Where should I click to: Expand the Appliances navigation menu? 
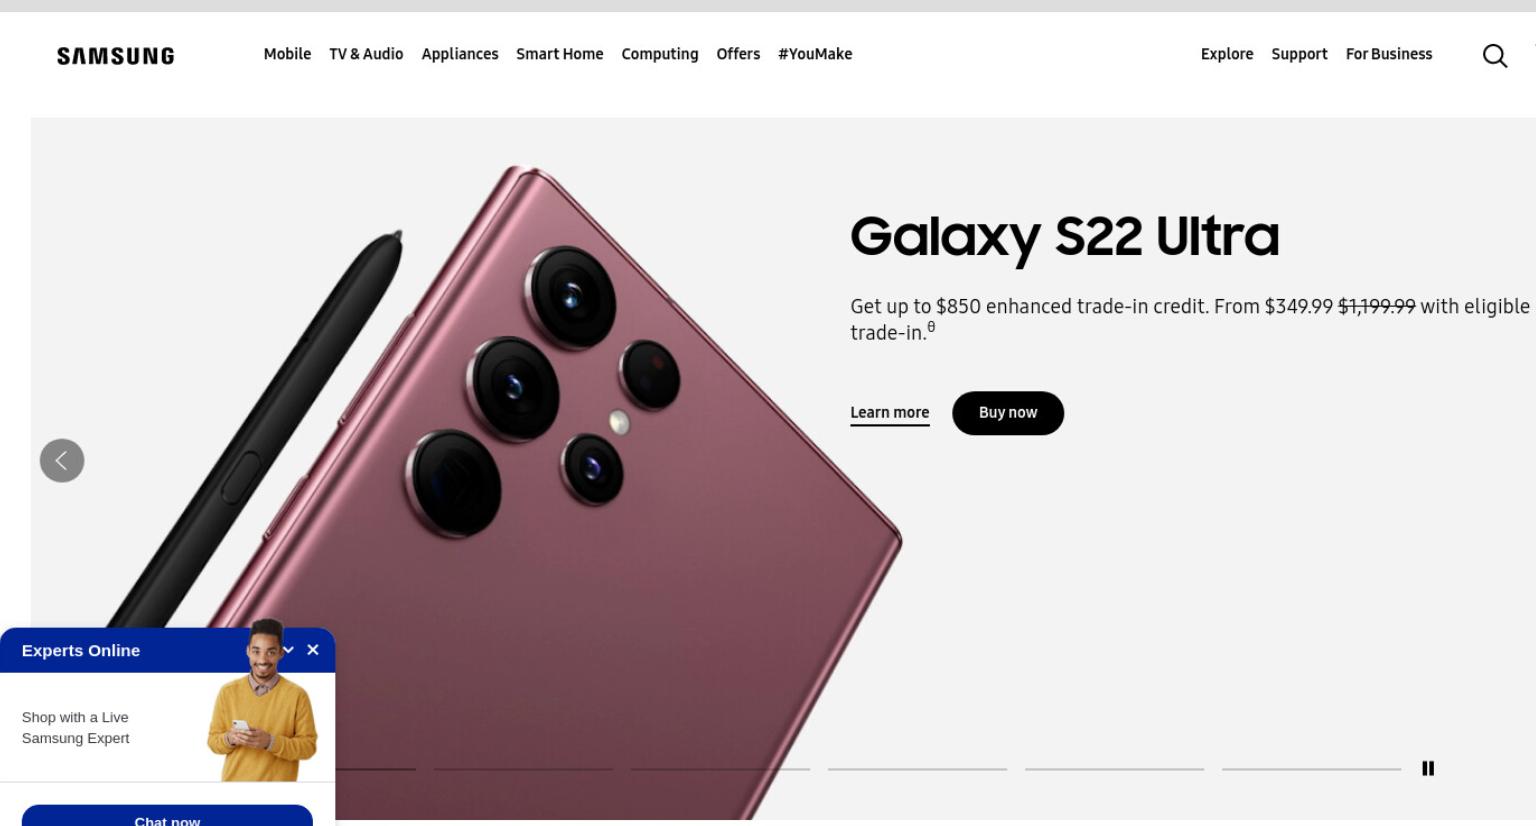click(460, 54)
